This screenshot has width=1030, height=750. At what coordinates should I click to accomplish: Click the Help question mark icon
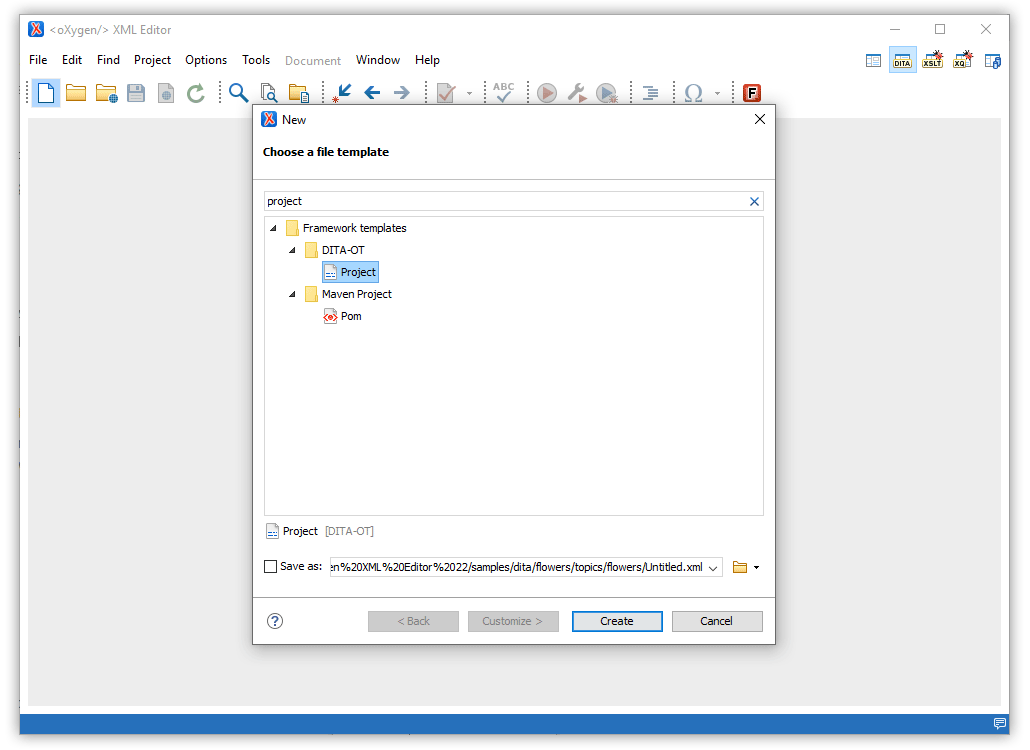(275, 621)
